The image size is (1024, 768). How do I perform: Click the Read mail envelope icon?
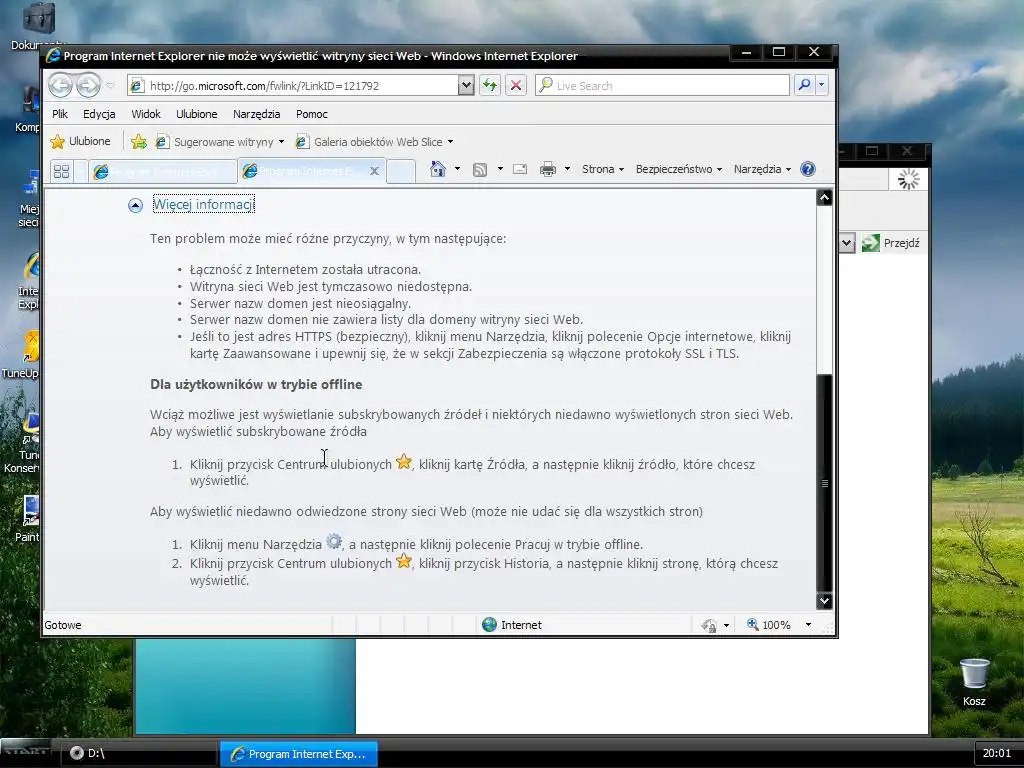point(520,169)
